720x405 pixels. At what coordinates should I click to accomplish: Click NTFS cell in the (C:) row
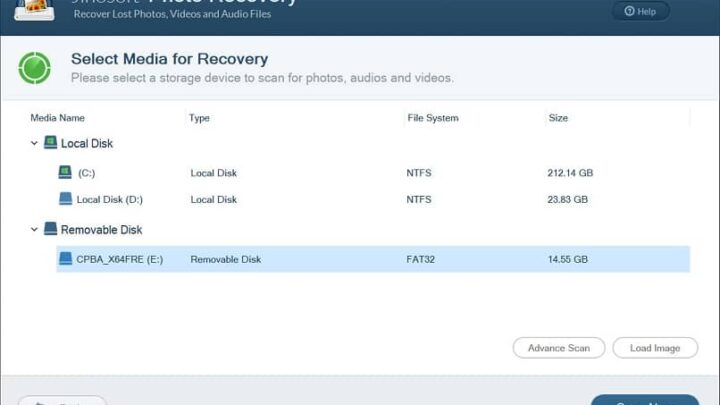pyautogui.click(x=419, y=173)
